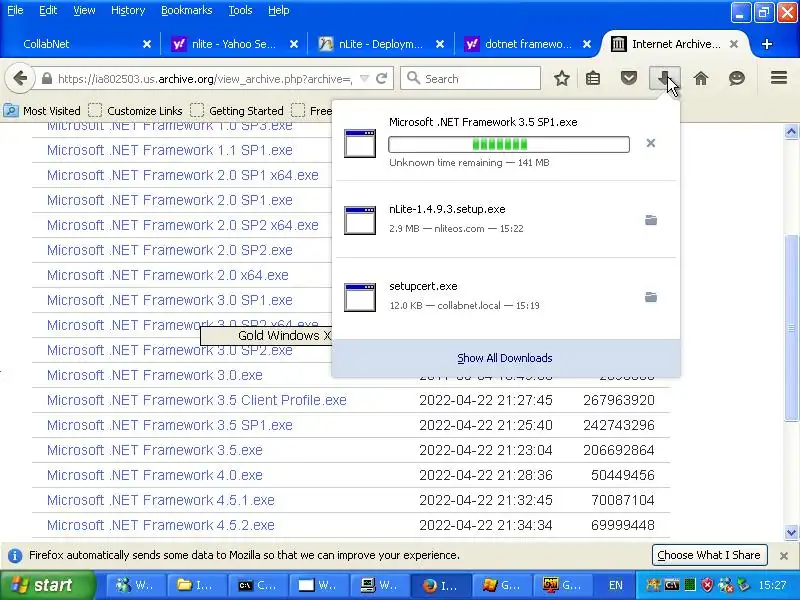Close the CollabNet tab
Screen dimensions: 800x600
tap(147, 44)
